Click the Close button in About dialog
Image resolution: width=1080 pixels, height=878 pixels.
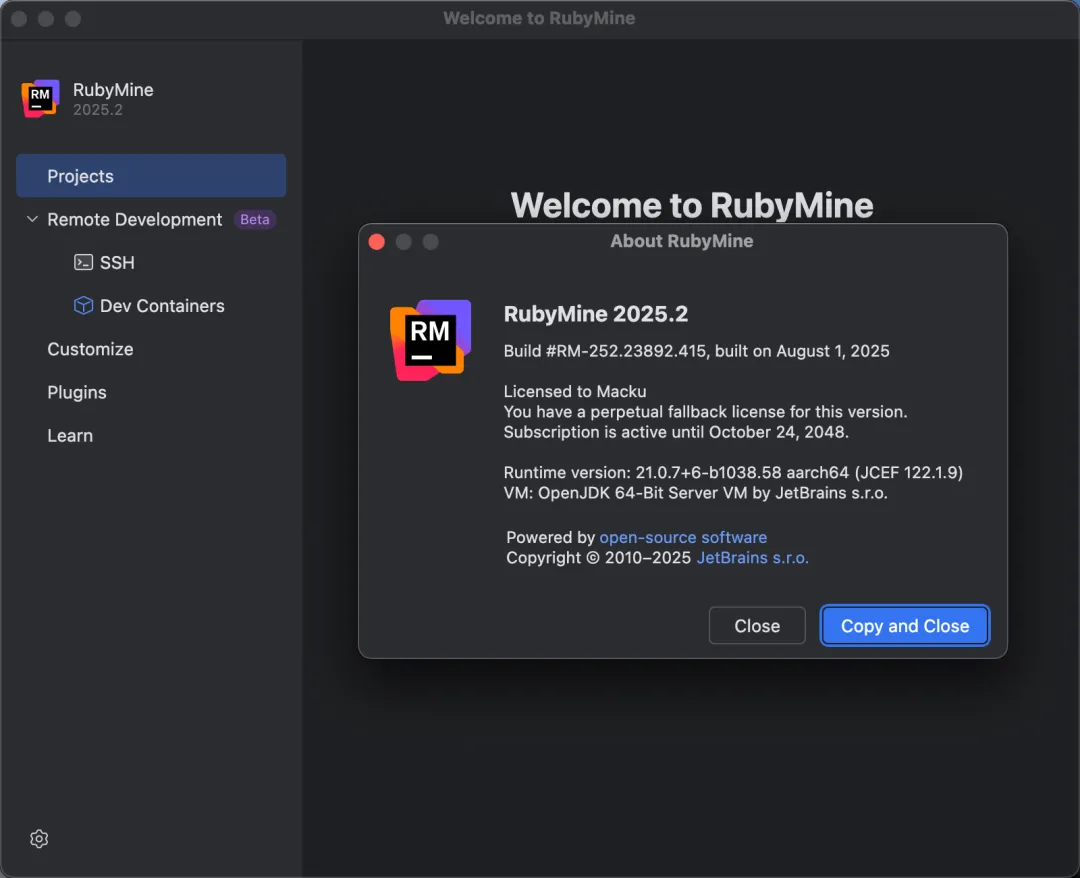point(757,625)
